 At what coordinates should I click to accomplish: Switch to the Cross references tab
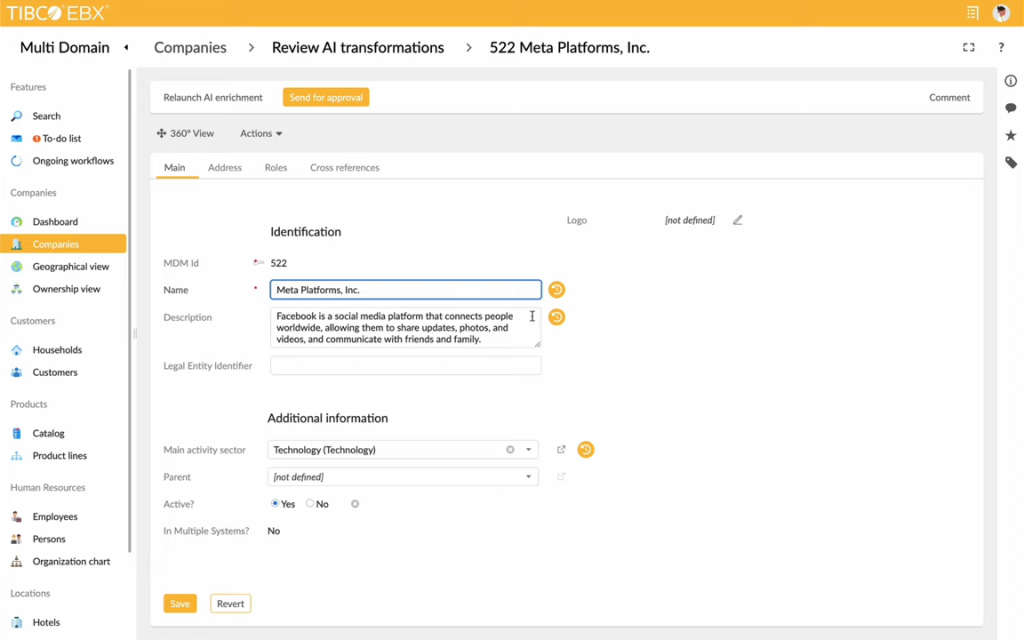point(344,167)
